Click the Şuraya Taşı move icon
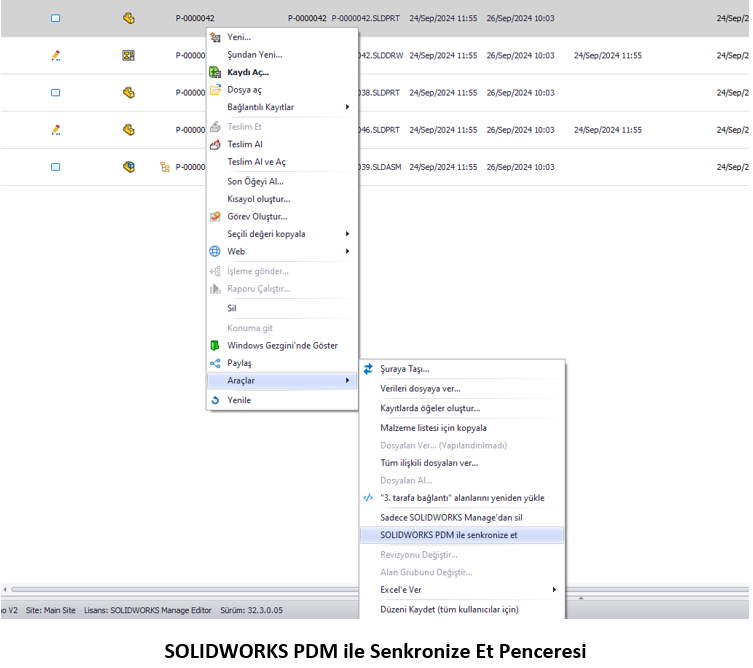This screenshot has height=668, width=753. coord(368,369)
